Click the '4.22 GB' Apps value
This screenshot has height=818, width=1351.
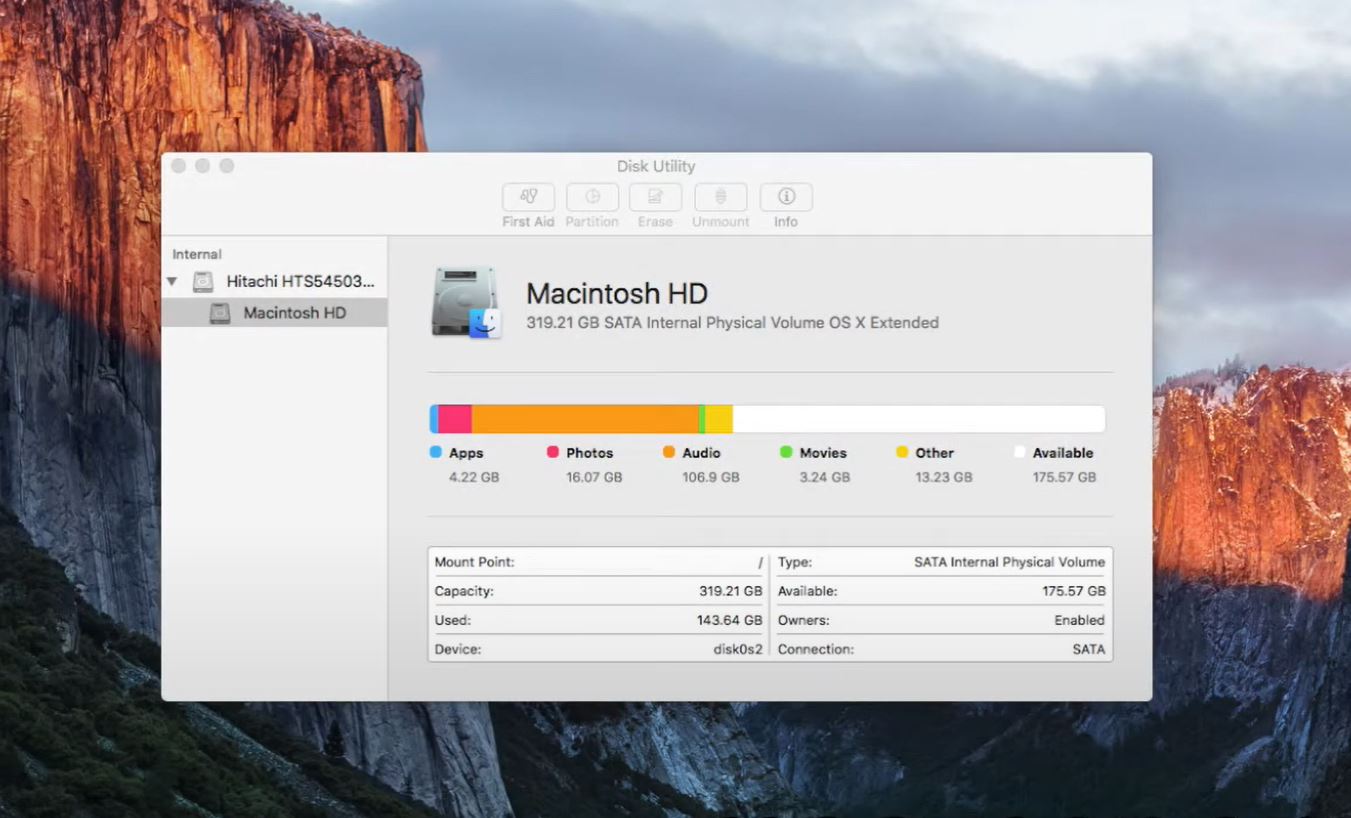coord(474,477)
